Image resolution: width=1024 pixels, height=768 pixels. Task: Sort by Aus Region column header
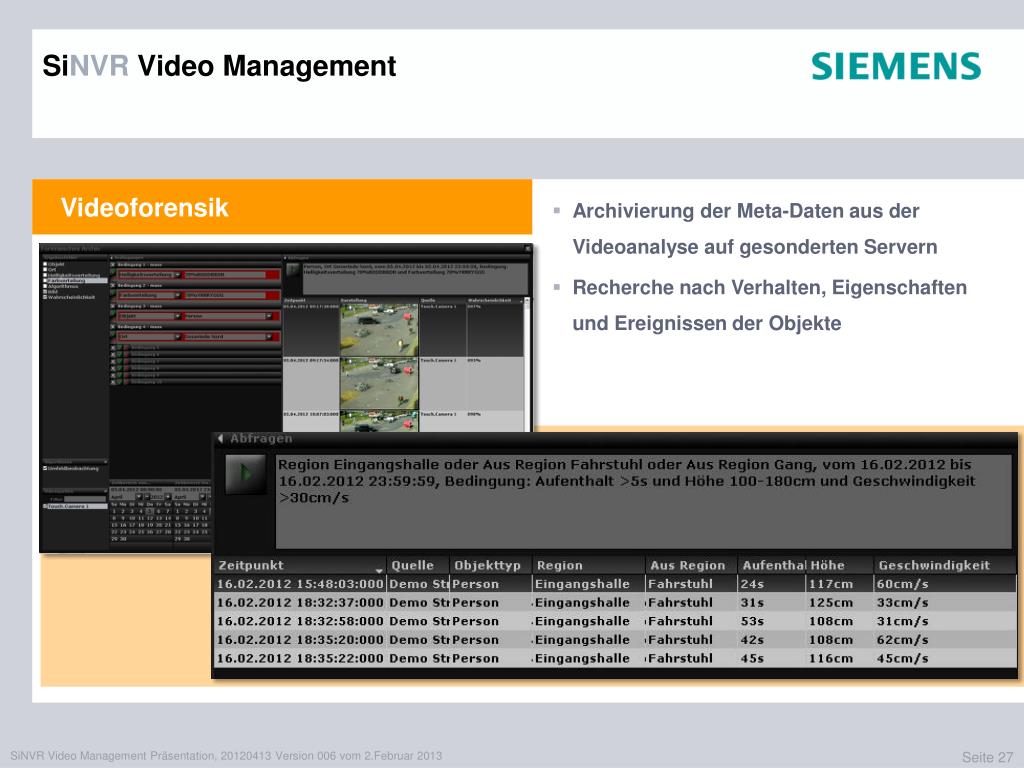click(x=692, y=566)
